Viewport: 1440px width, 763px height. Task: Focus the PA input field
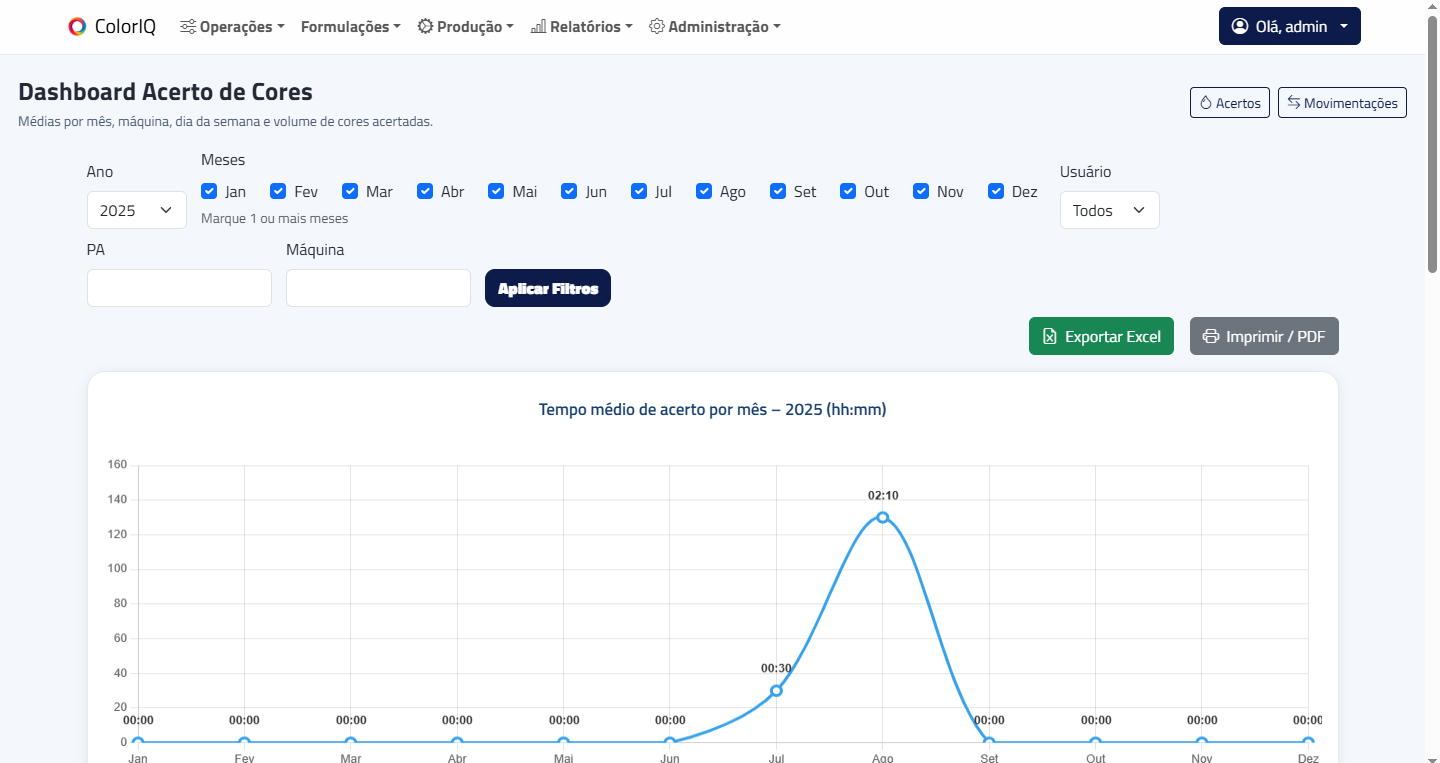pos(180,288)
